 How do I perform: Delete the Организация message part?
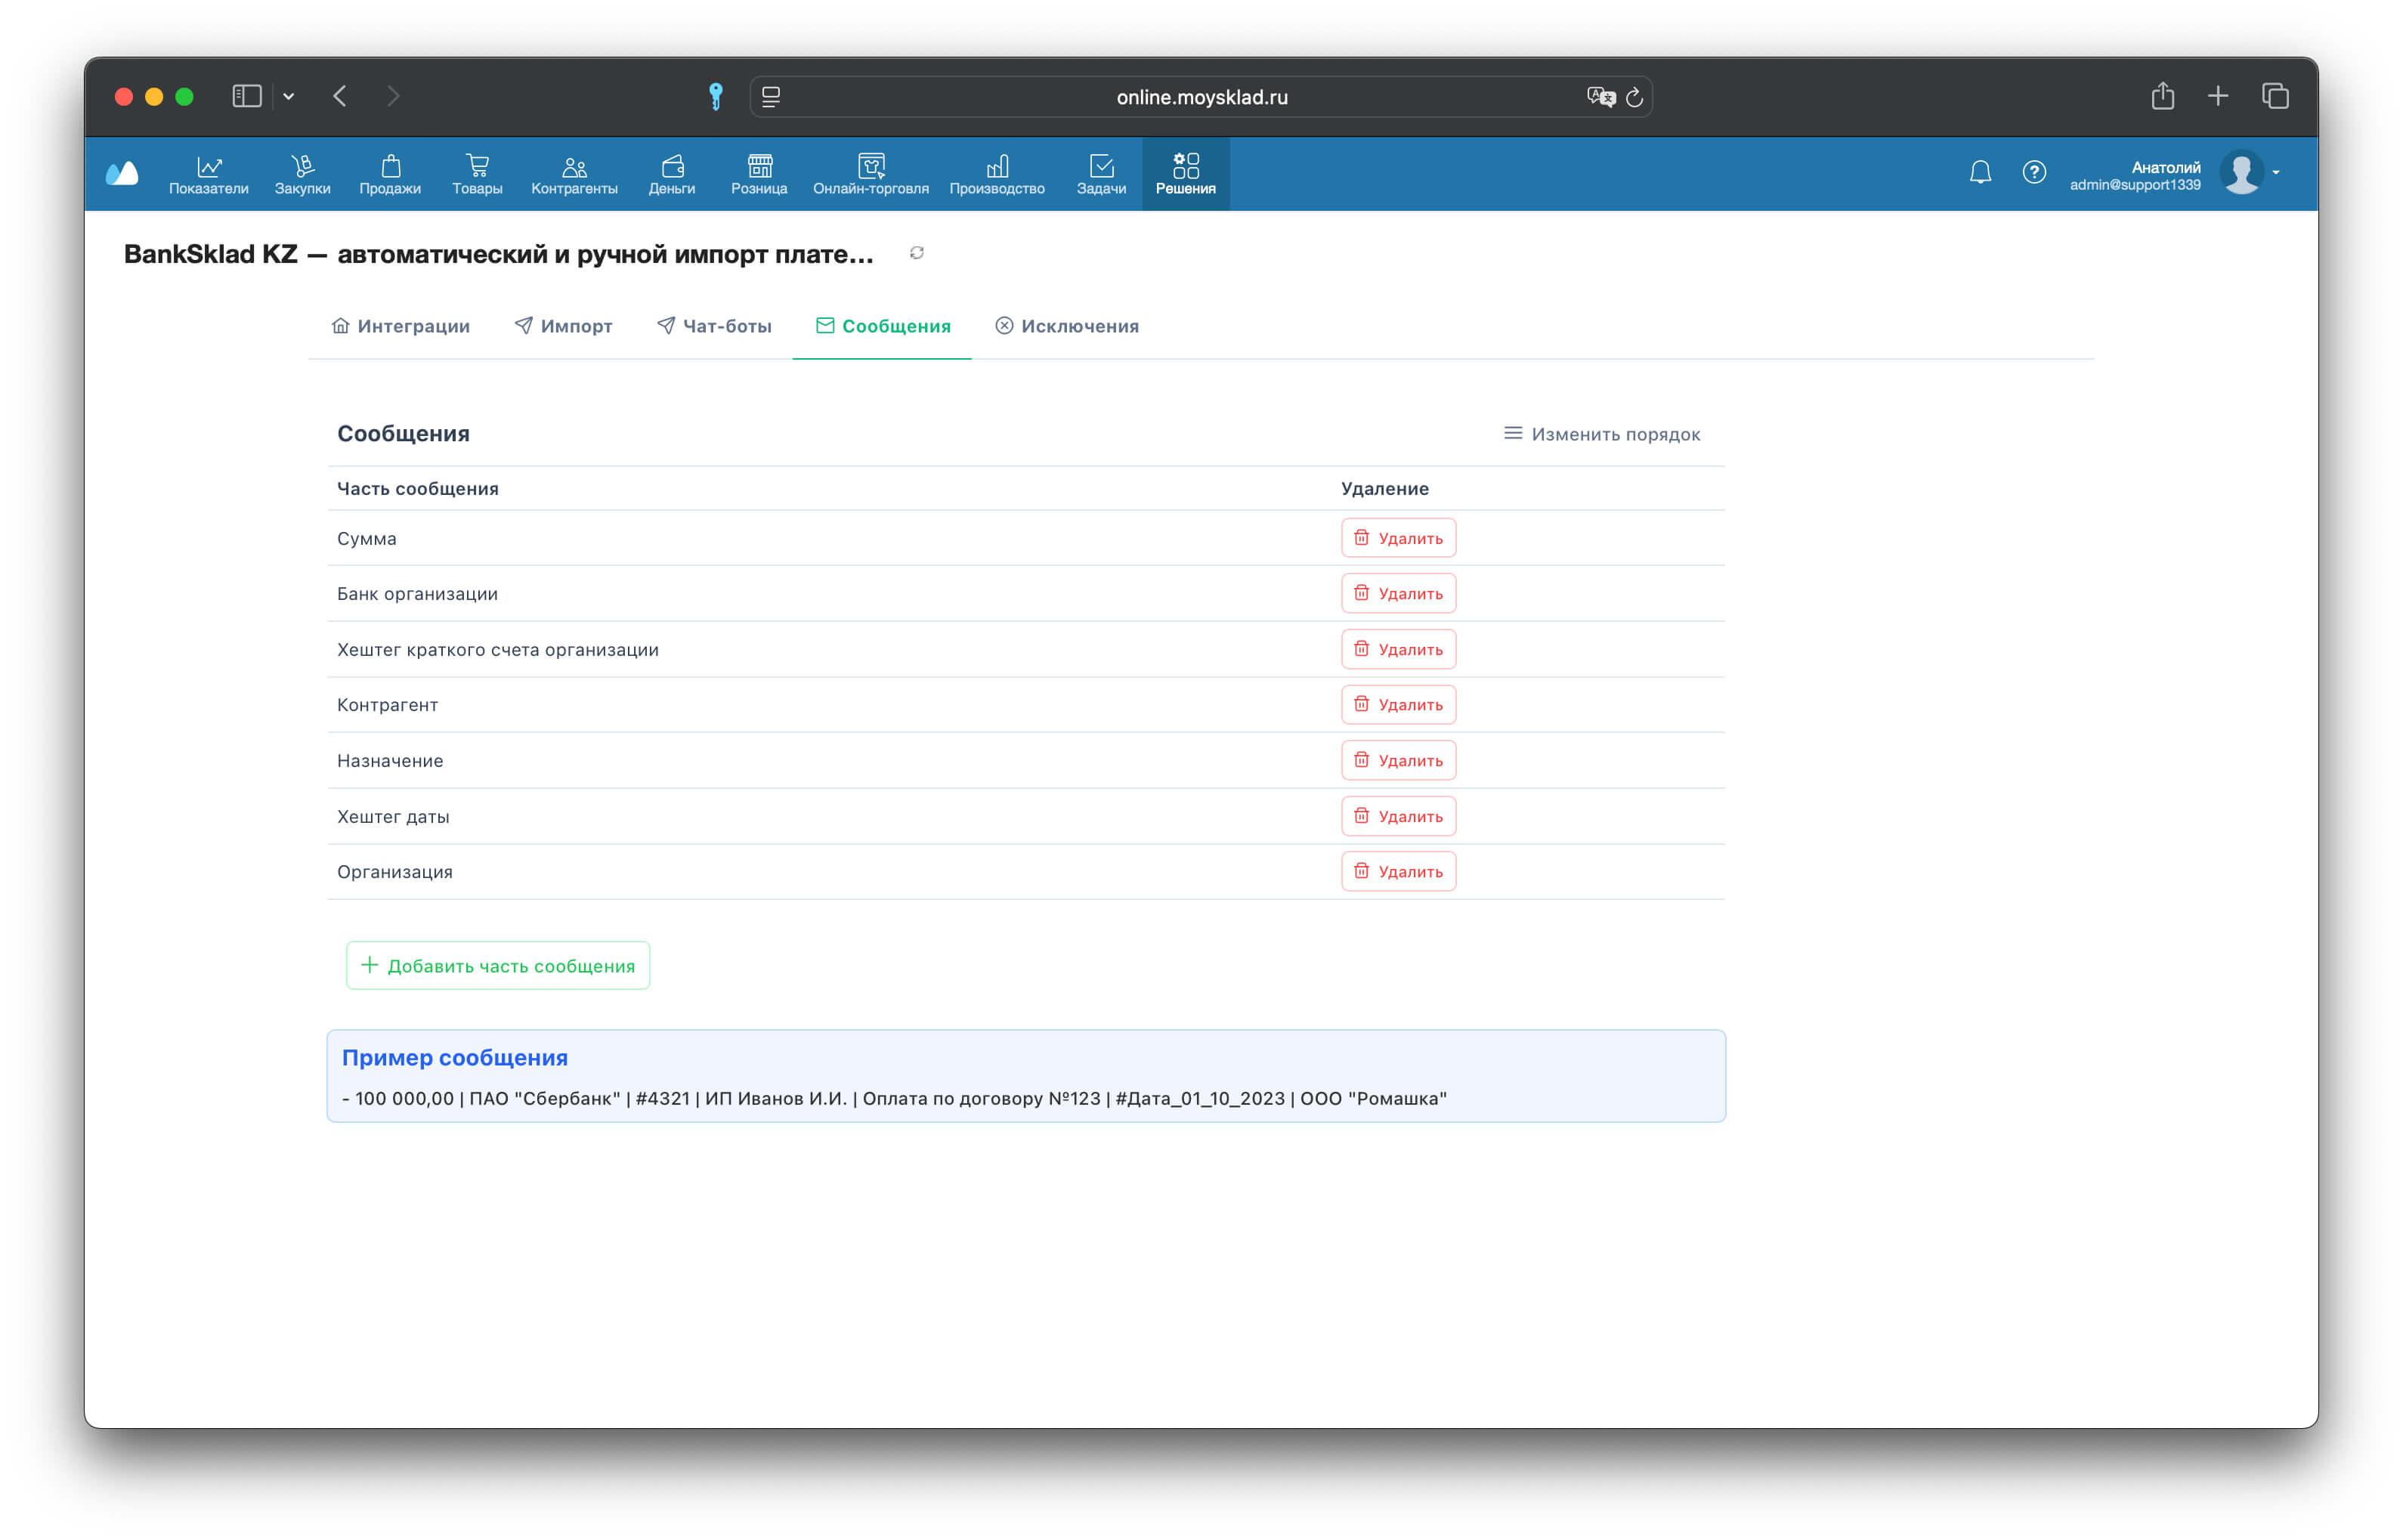click(1397, 872)
